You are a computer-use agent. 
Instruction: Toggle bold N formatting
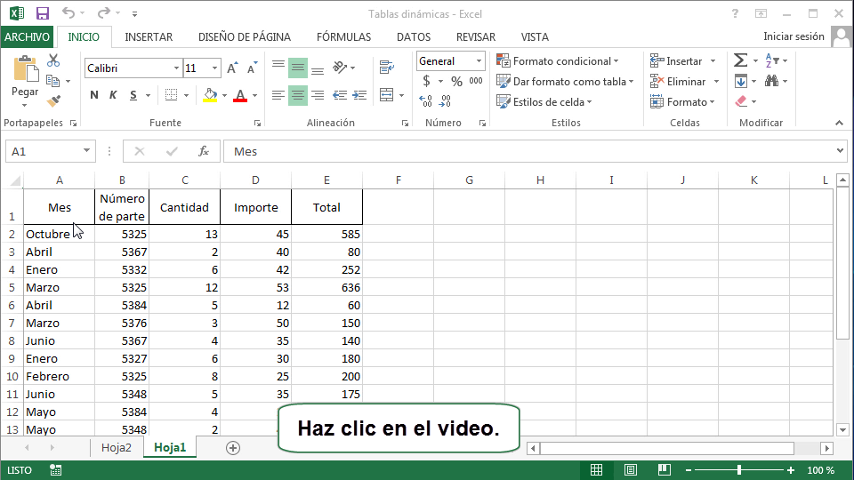94,95
